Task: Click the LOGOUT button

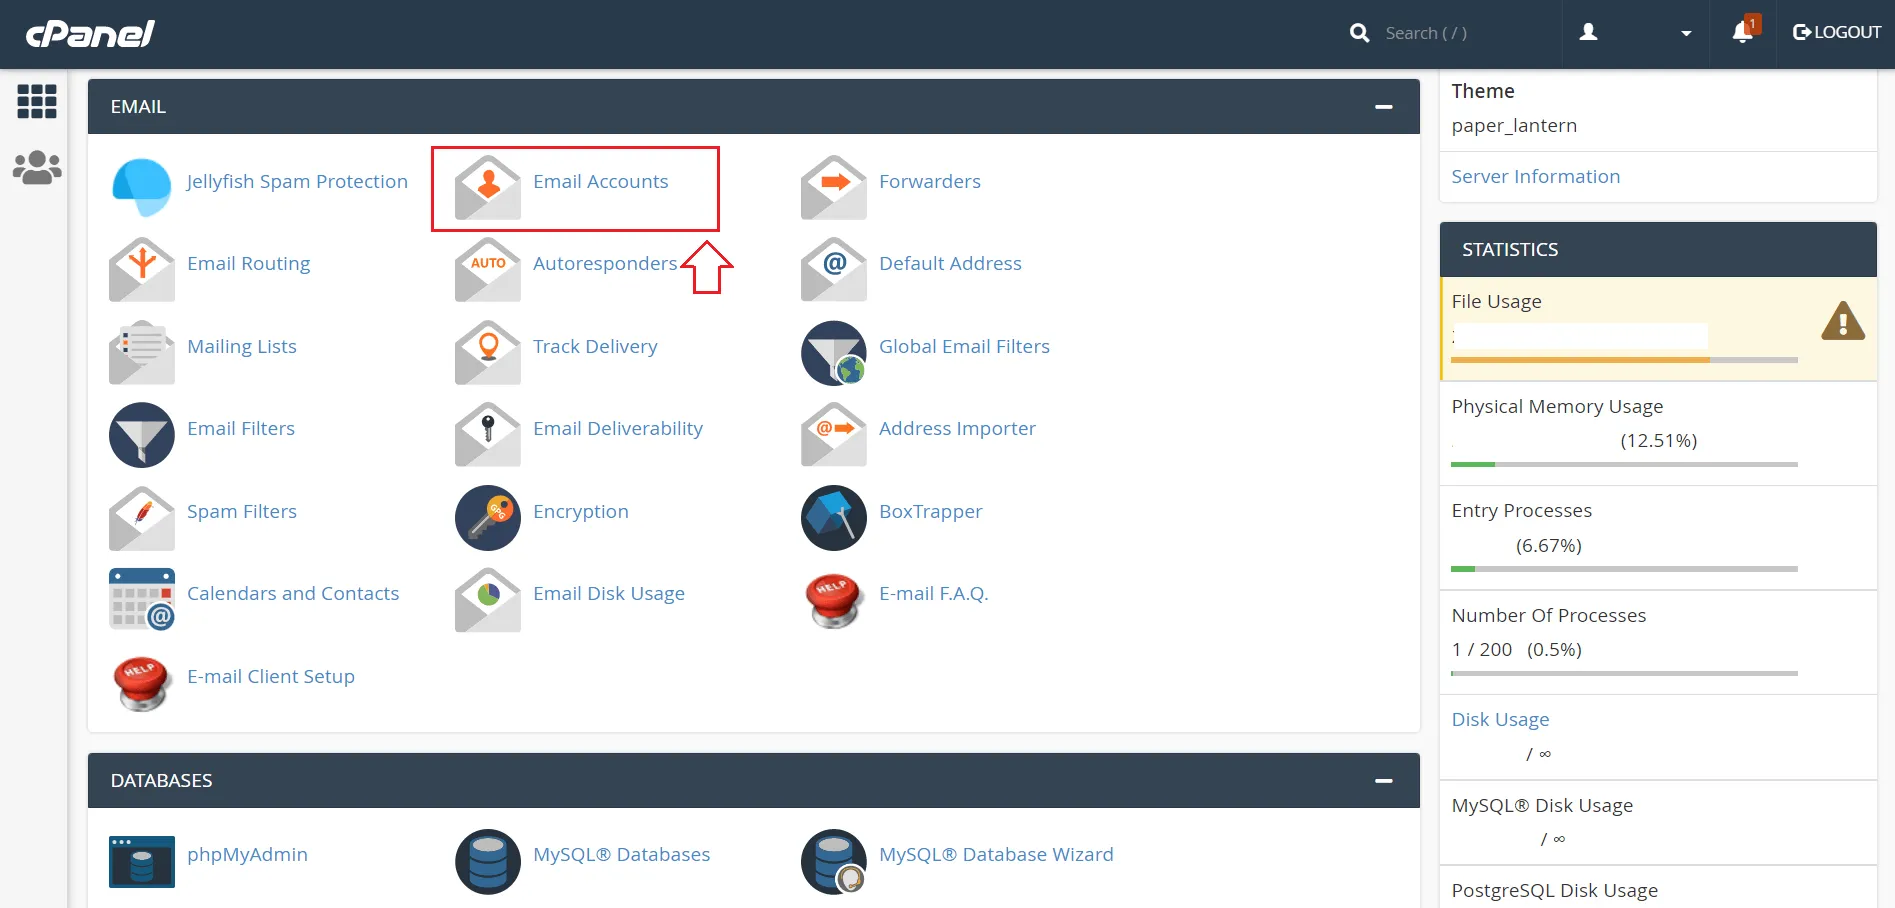Action: (1837, 32)
